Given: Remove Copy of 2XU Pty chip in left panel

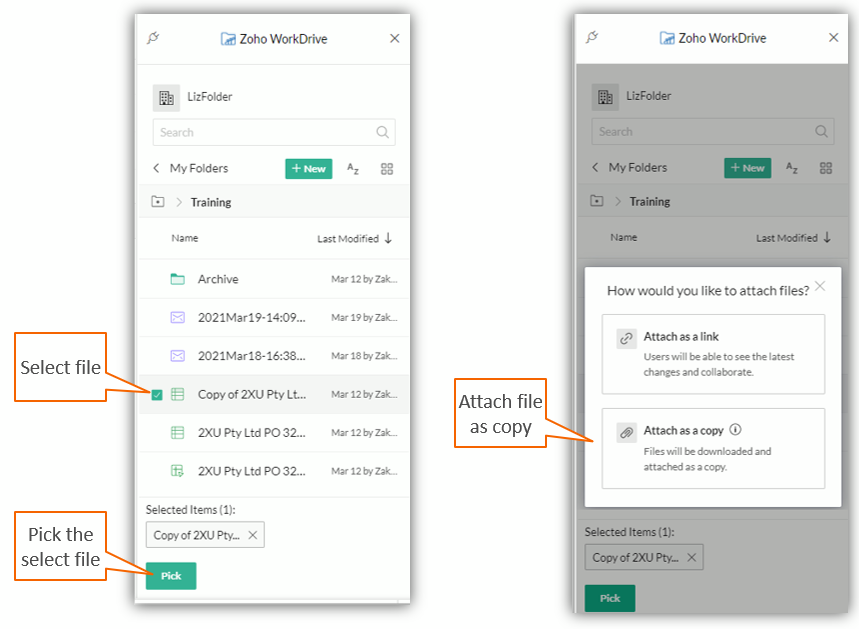Looking at the screenshot, I should [253, 535].
